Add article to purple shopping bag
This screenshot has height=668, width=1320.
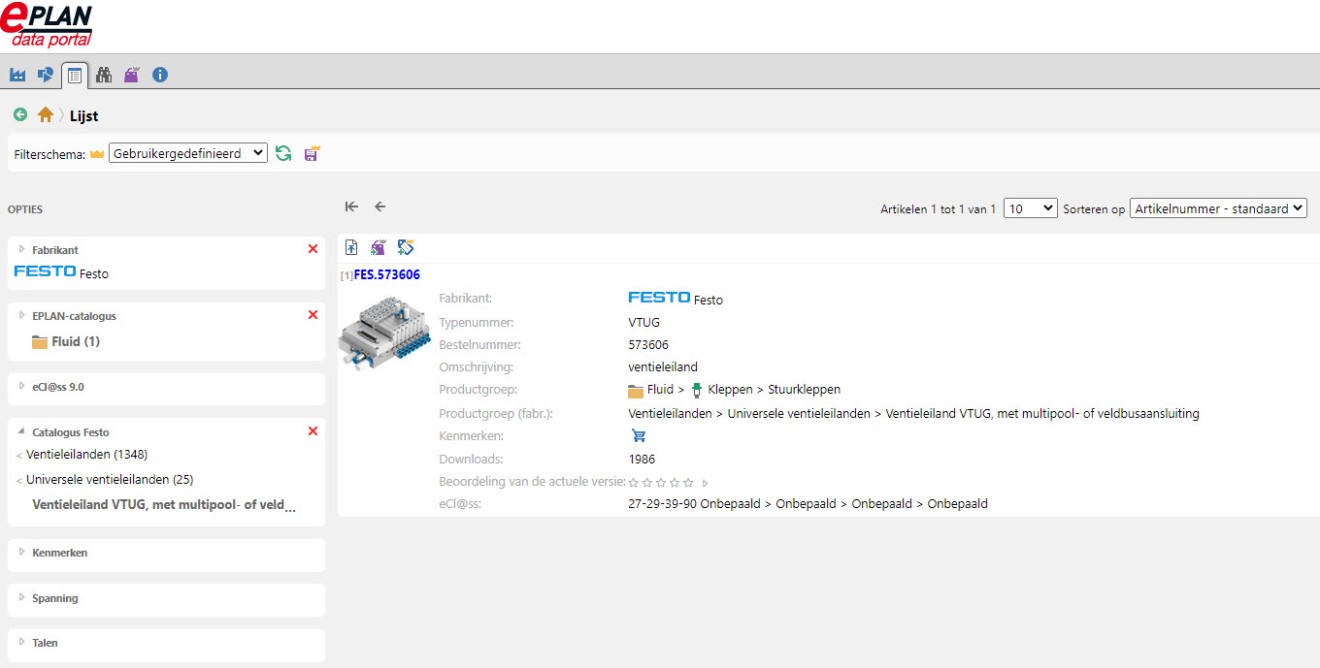378,247
